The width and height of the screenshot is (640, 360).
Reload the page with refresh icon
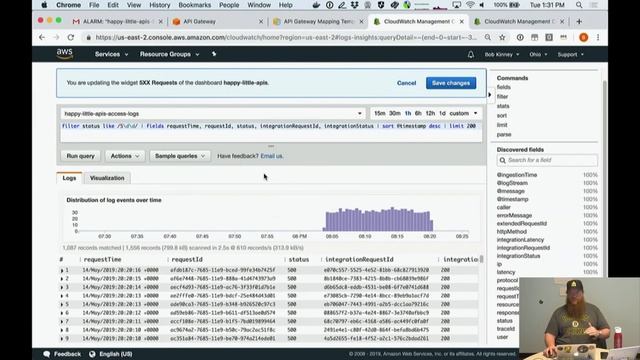[x=71, y=37]
